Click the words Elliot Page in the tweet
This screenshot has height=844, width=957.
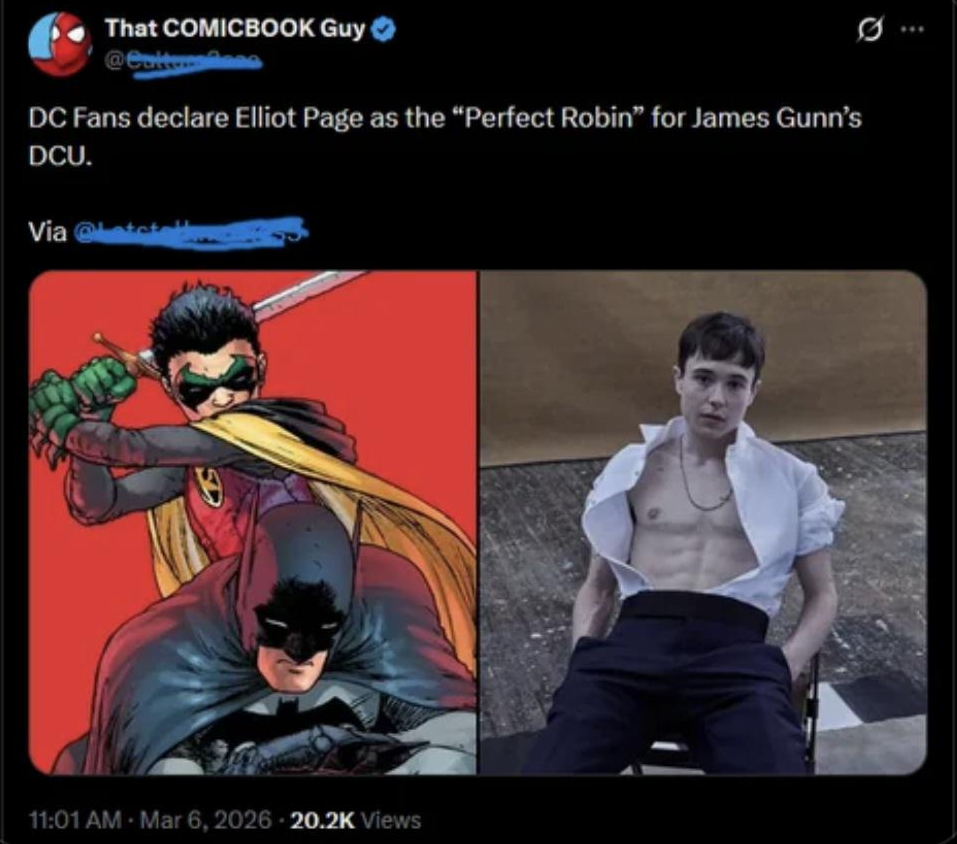[x=299, y=118]
